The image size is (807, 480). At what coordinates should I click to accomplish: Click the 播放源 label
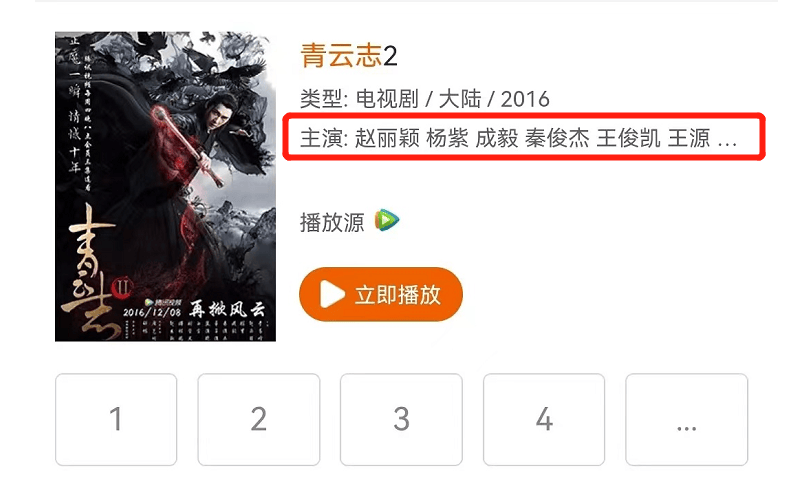tap(332, 222)
